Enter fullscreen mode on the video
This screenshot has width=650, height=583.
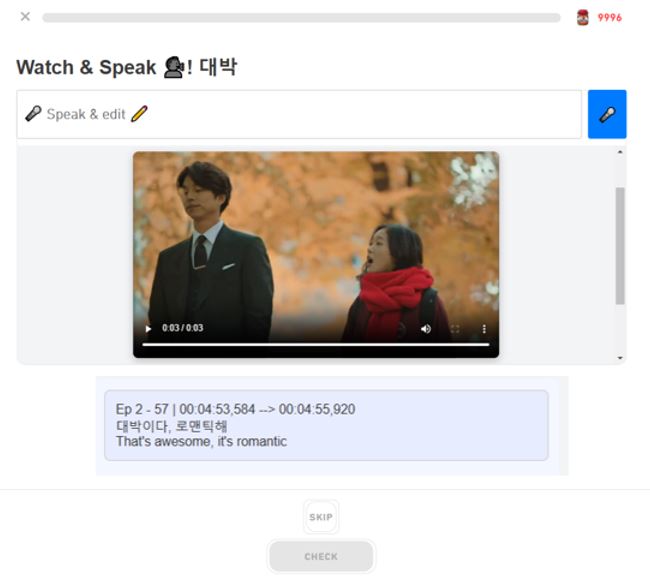pyautogui.click(x=455, y=328)
